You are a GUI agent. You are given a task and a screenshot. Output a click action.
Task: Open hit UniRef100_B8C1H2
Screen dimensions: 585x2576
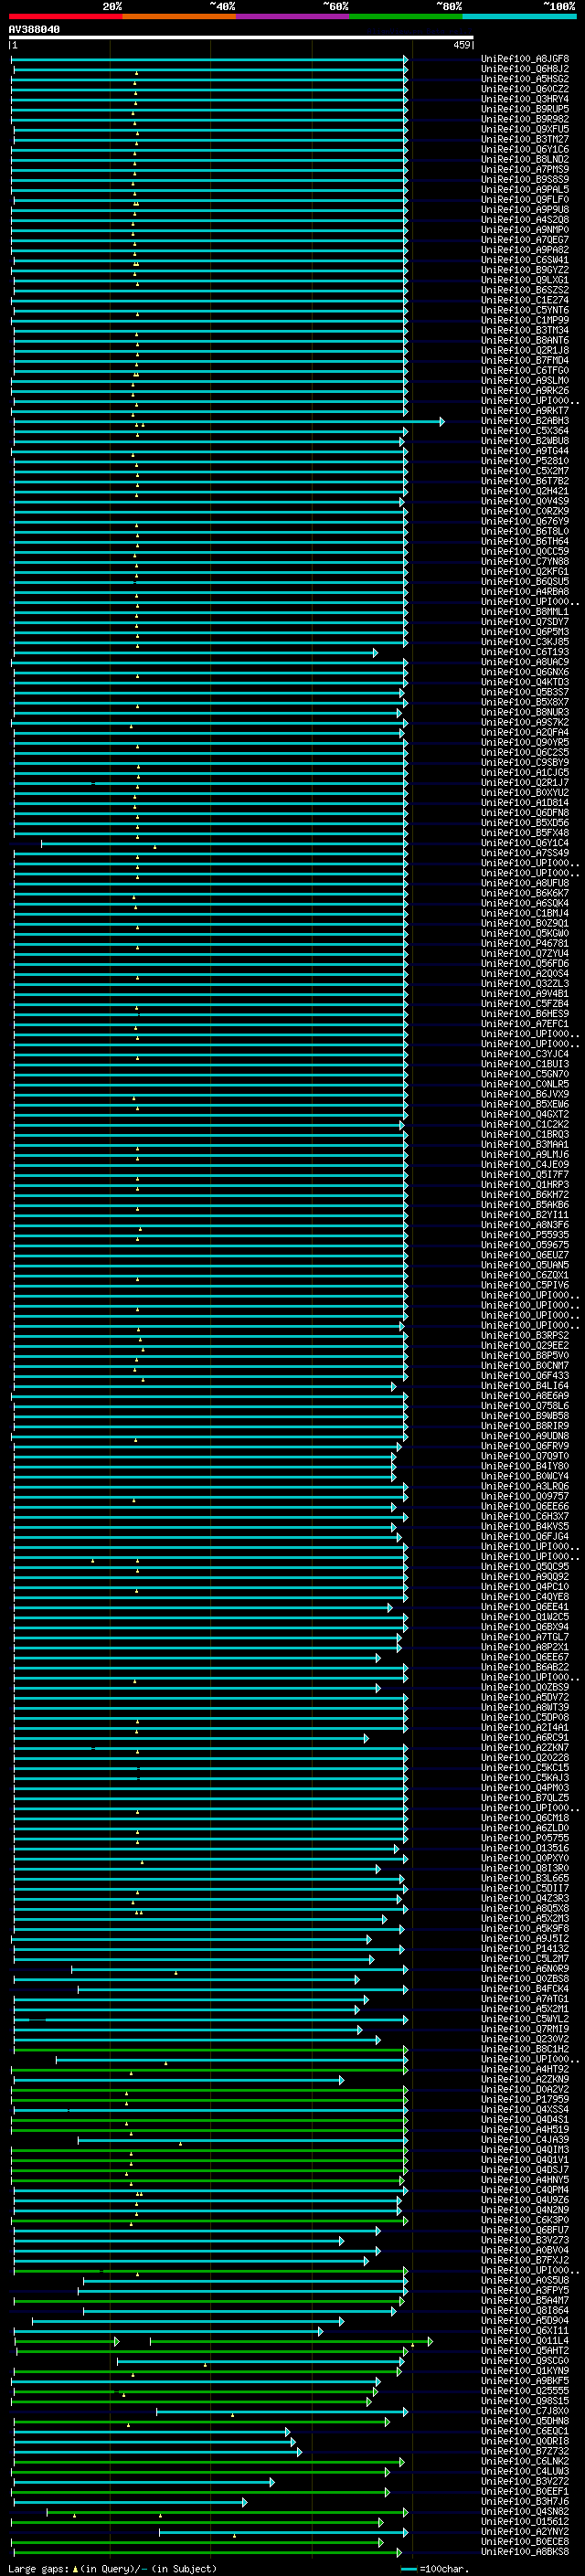click(525, 2049)
